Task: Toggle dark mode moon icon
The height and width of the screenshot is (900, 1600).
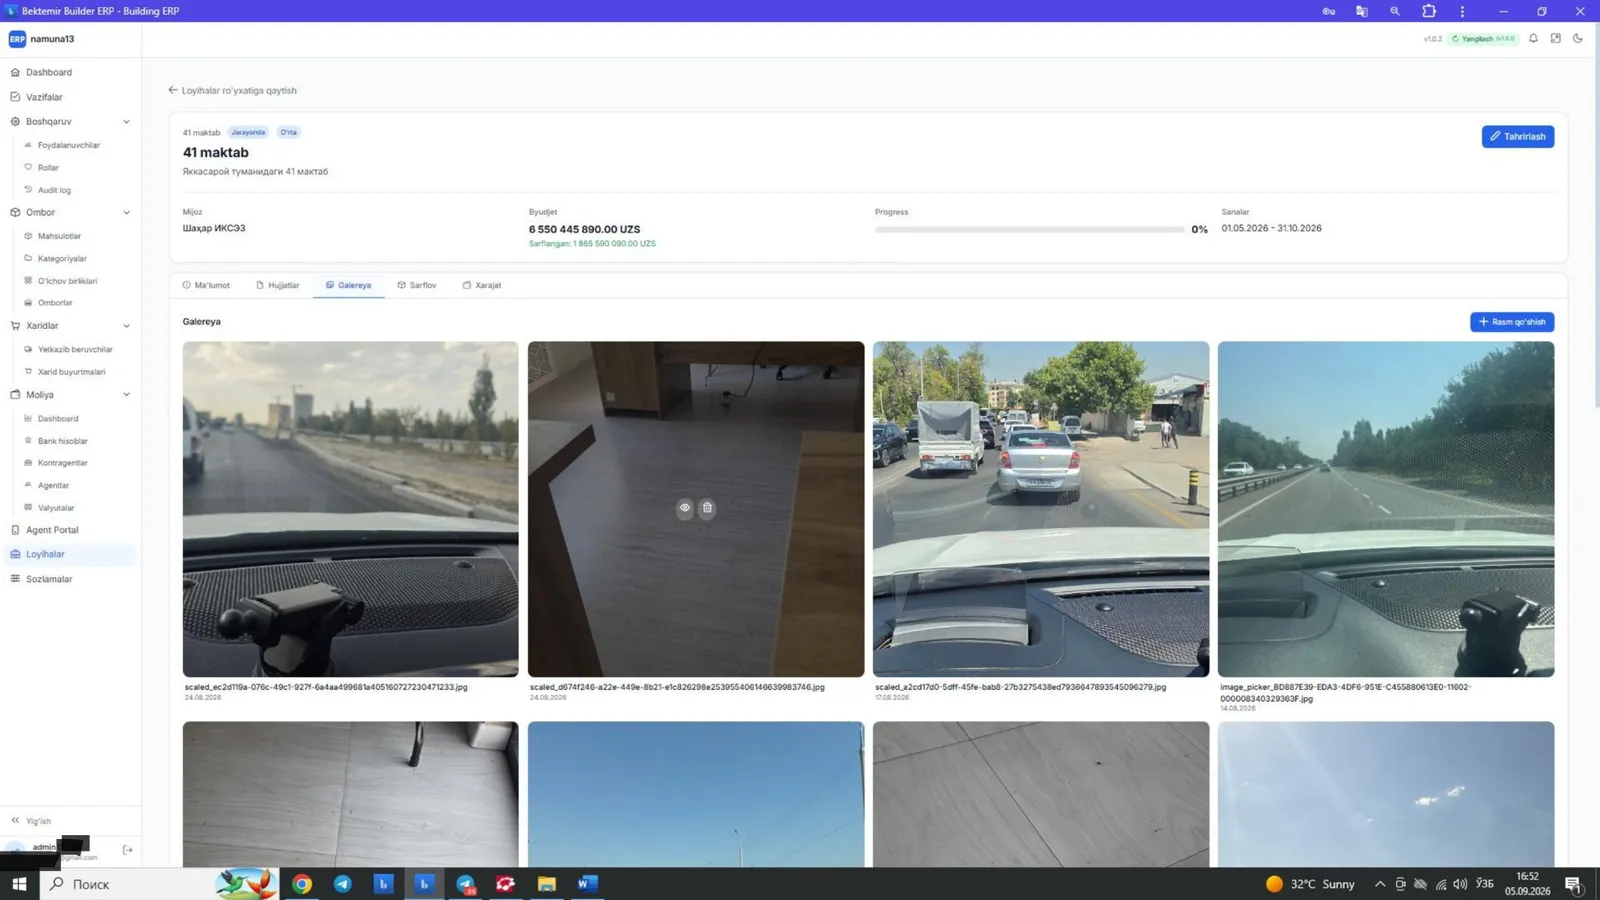Action: click(1578, 39)
